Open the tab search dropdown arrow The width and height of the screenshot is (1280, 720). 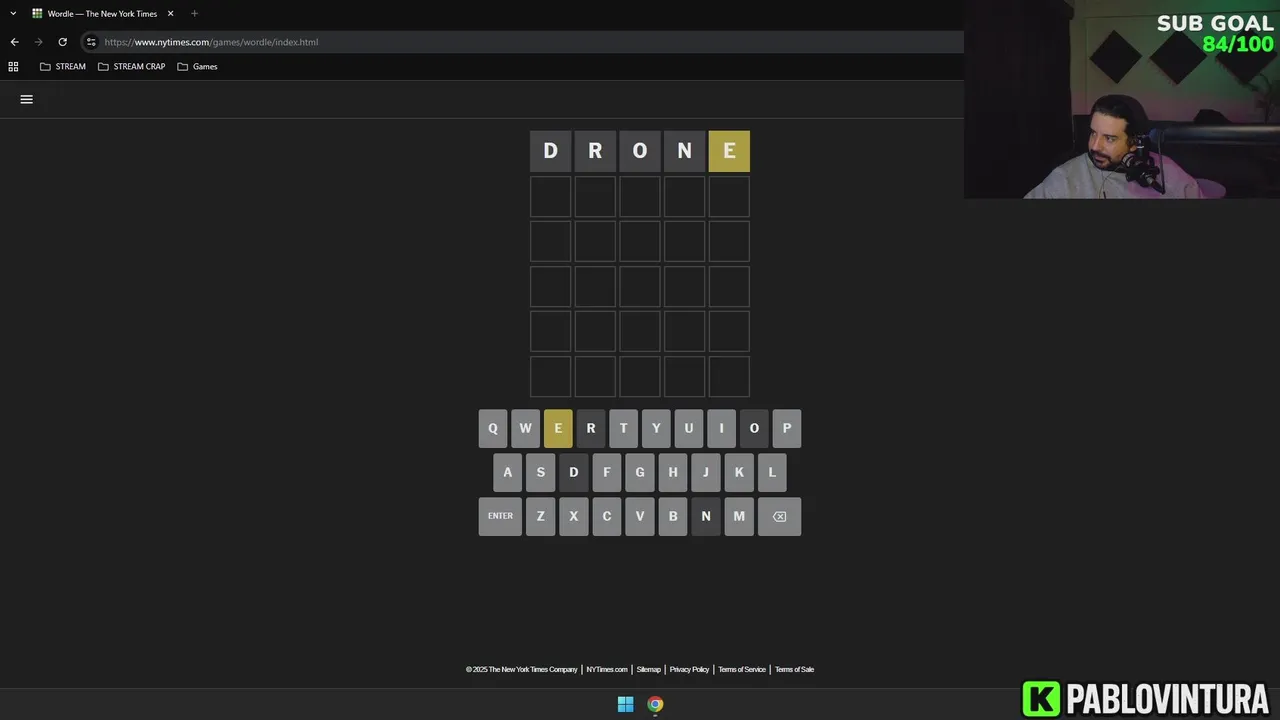coord(13,13)
